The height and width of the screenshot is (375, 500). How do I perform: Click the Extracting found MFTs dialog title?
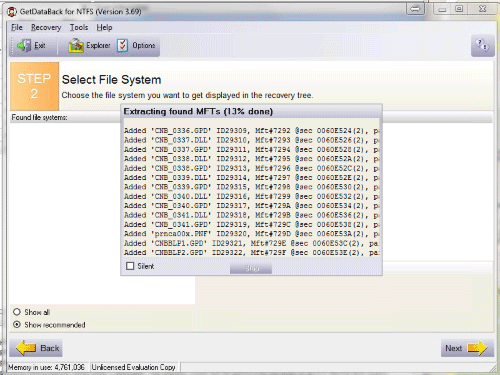click(198, 111)
